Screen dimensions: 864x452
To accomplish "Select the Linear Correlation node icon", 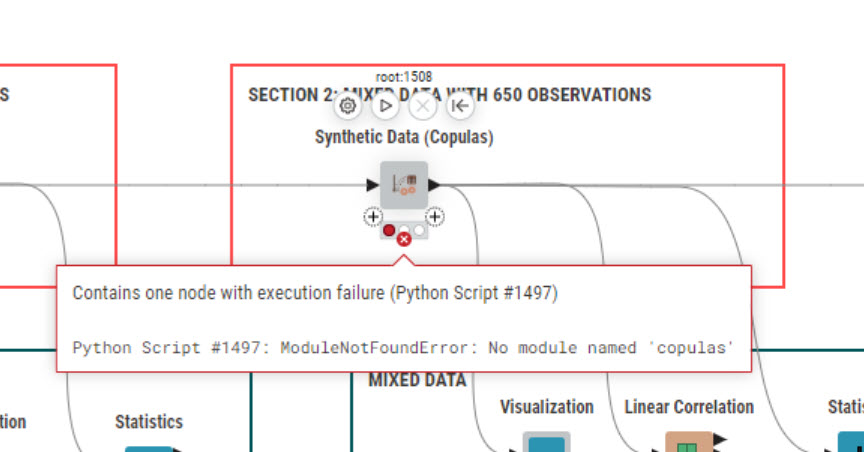I will click(689, 442).
